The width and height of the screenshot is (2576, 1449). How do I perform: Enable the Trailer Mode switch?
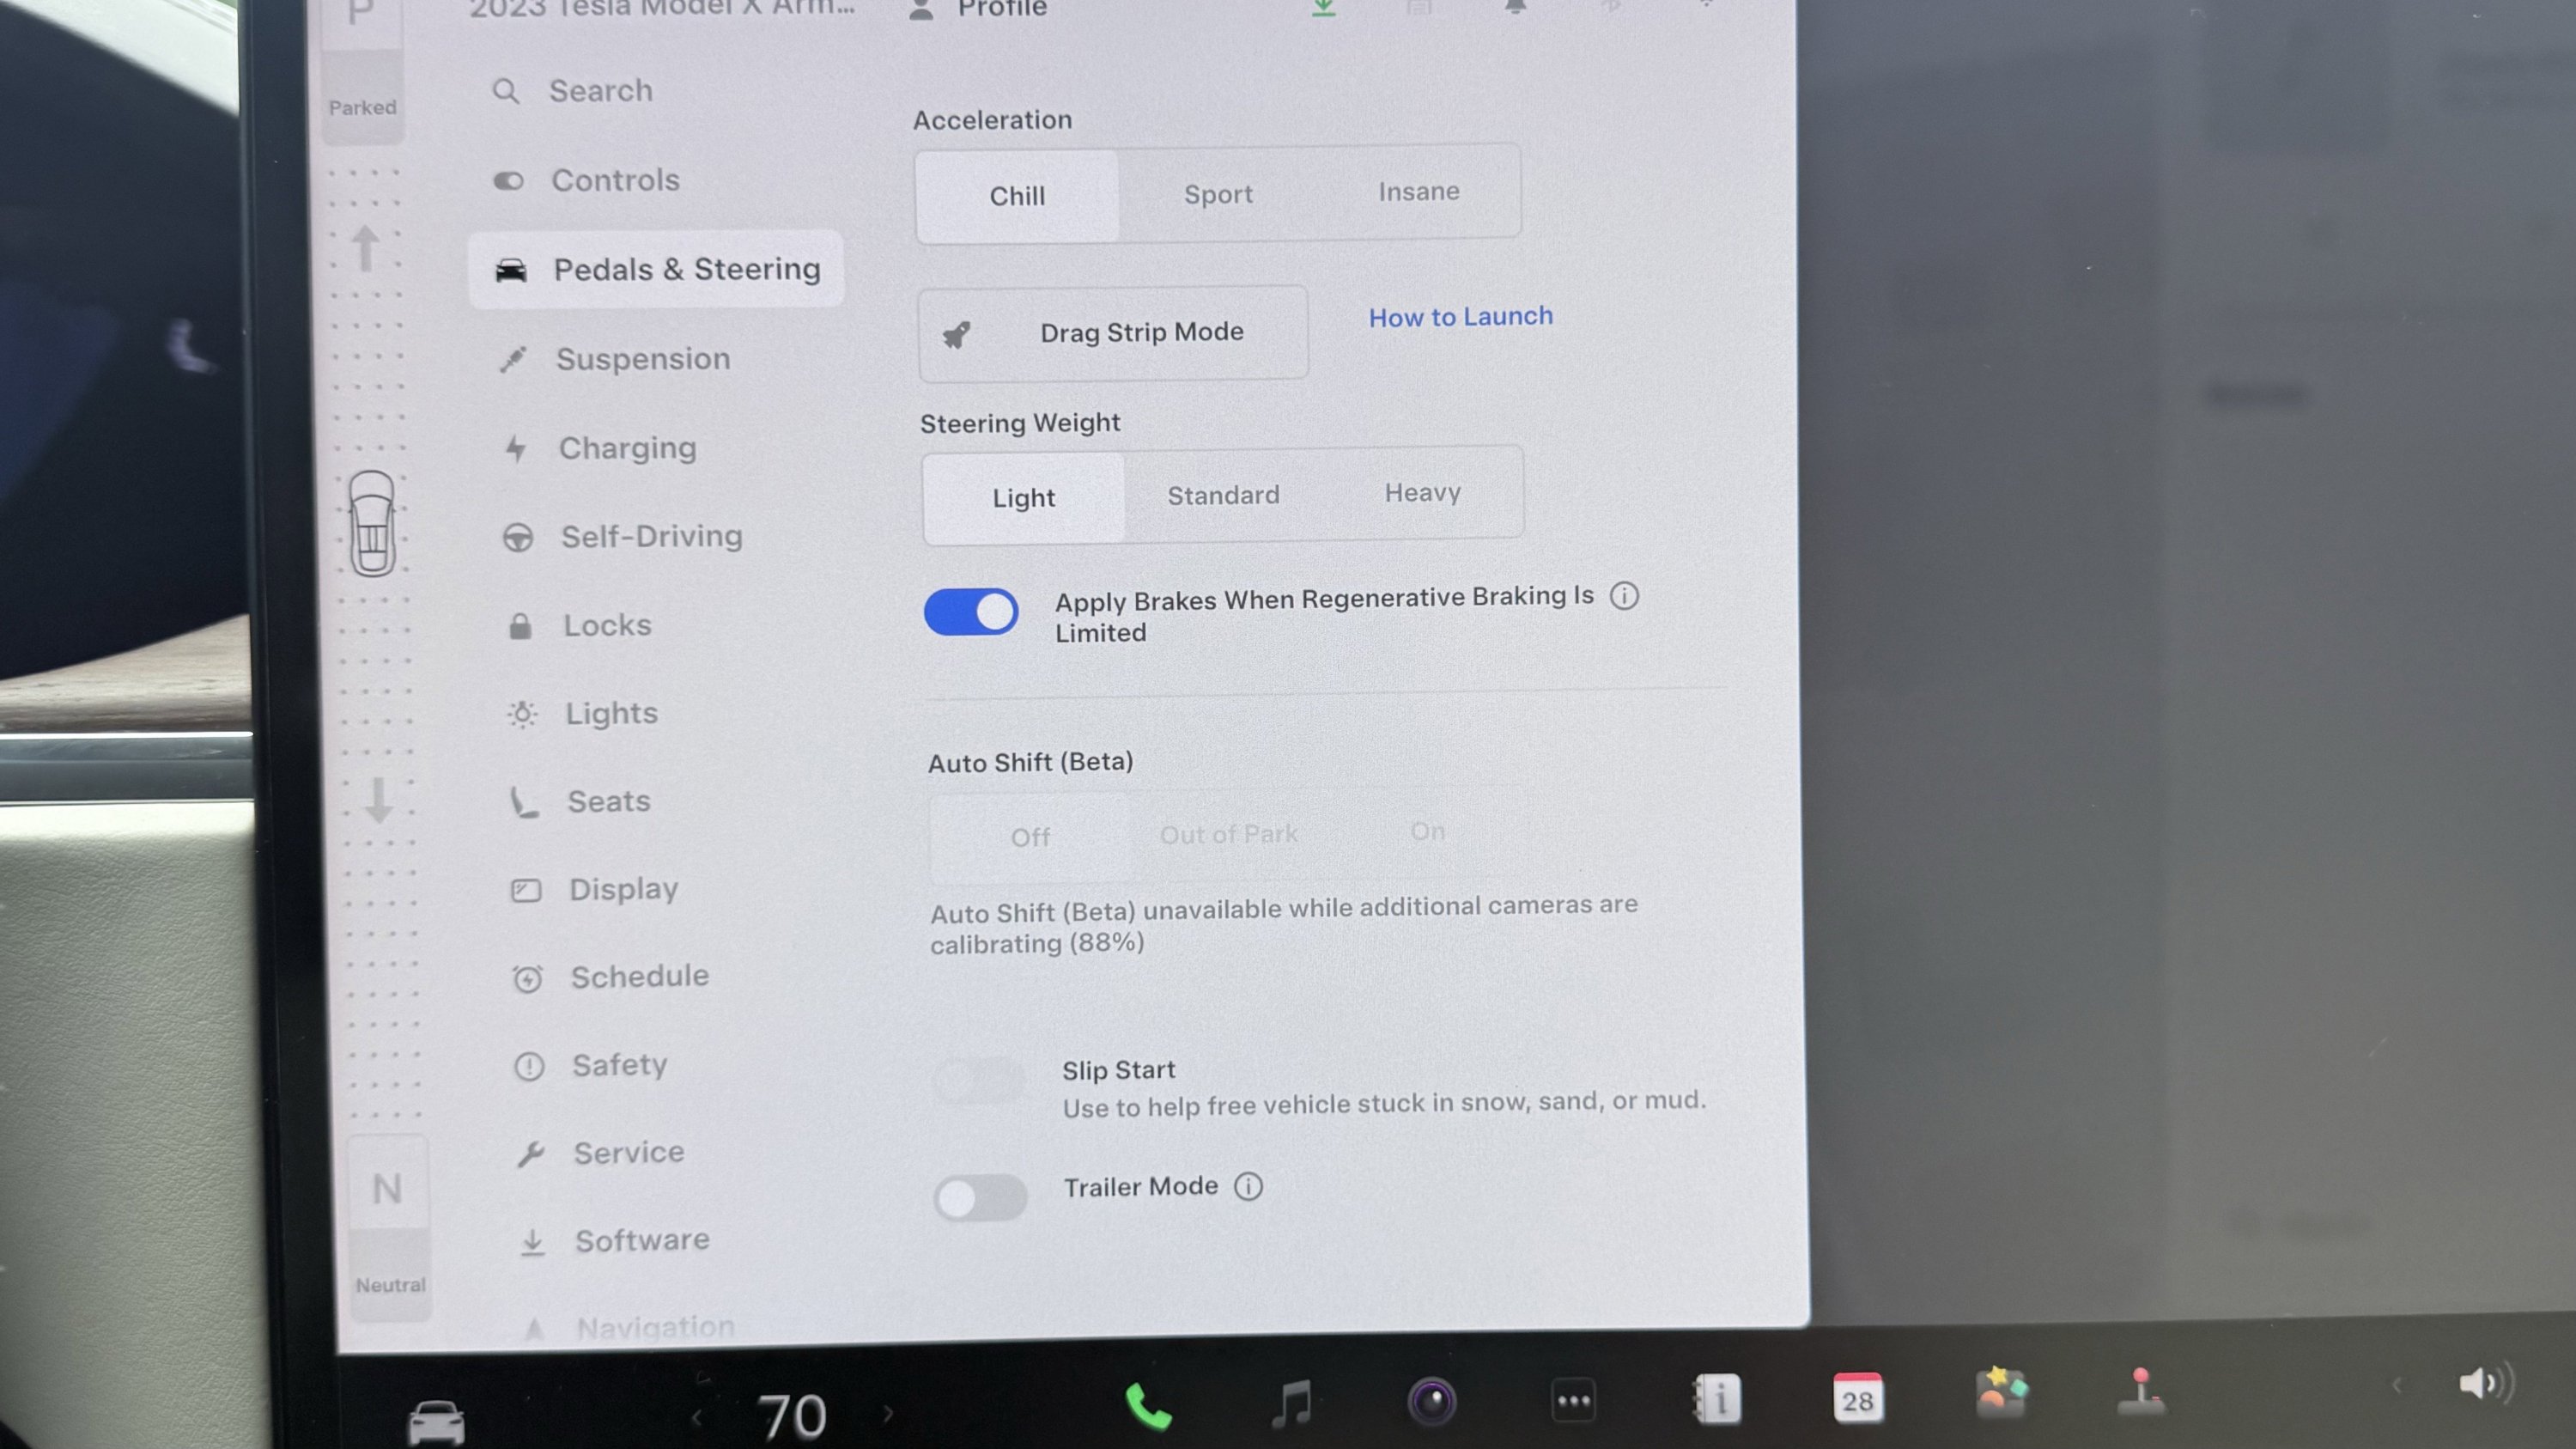click(980, 1197)
